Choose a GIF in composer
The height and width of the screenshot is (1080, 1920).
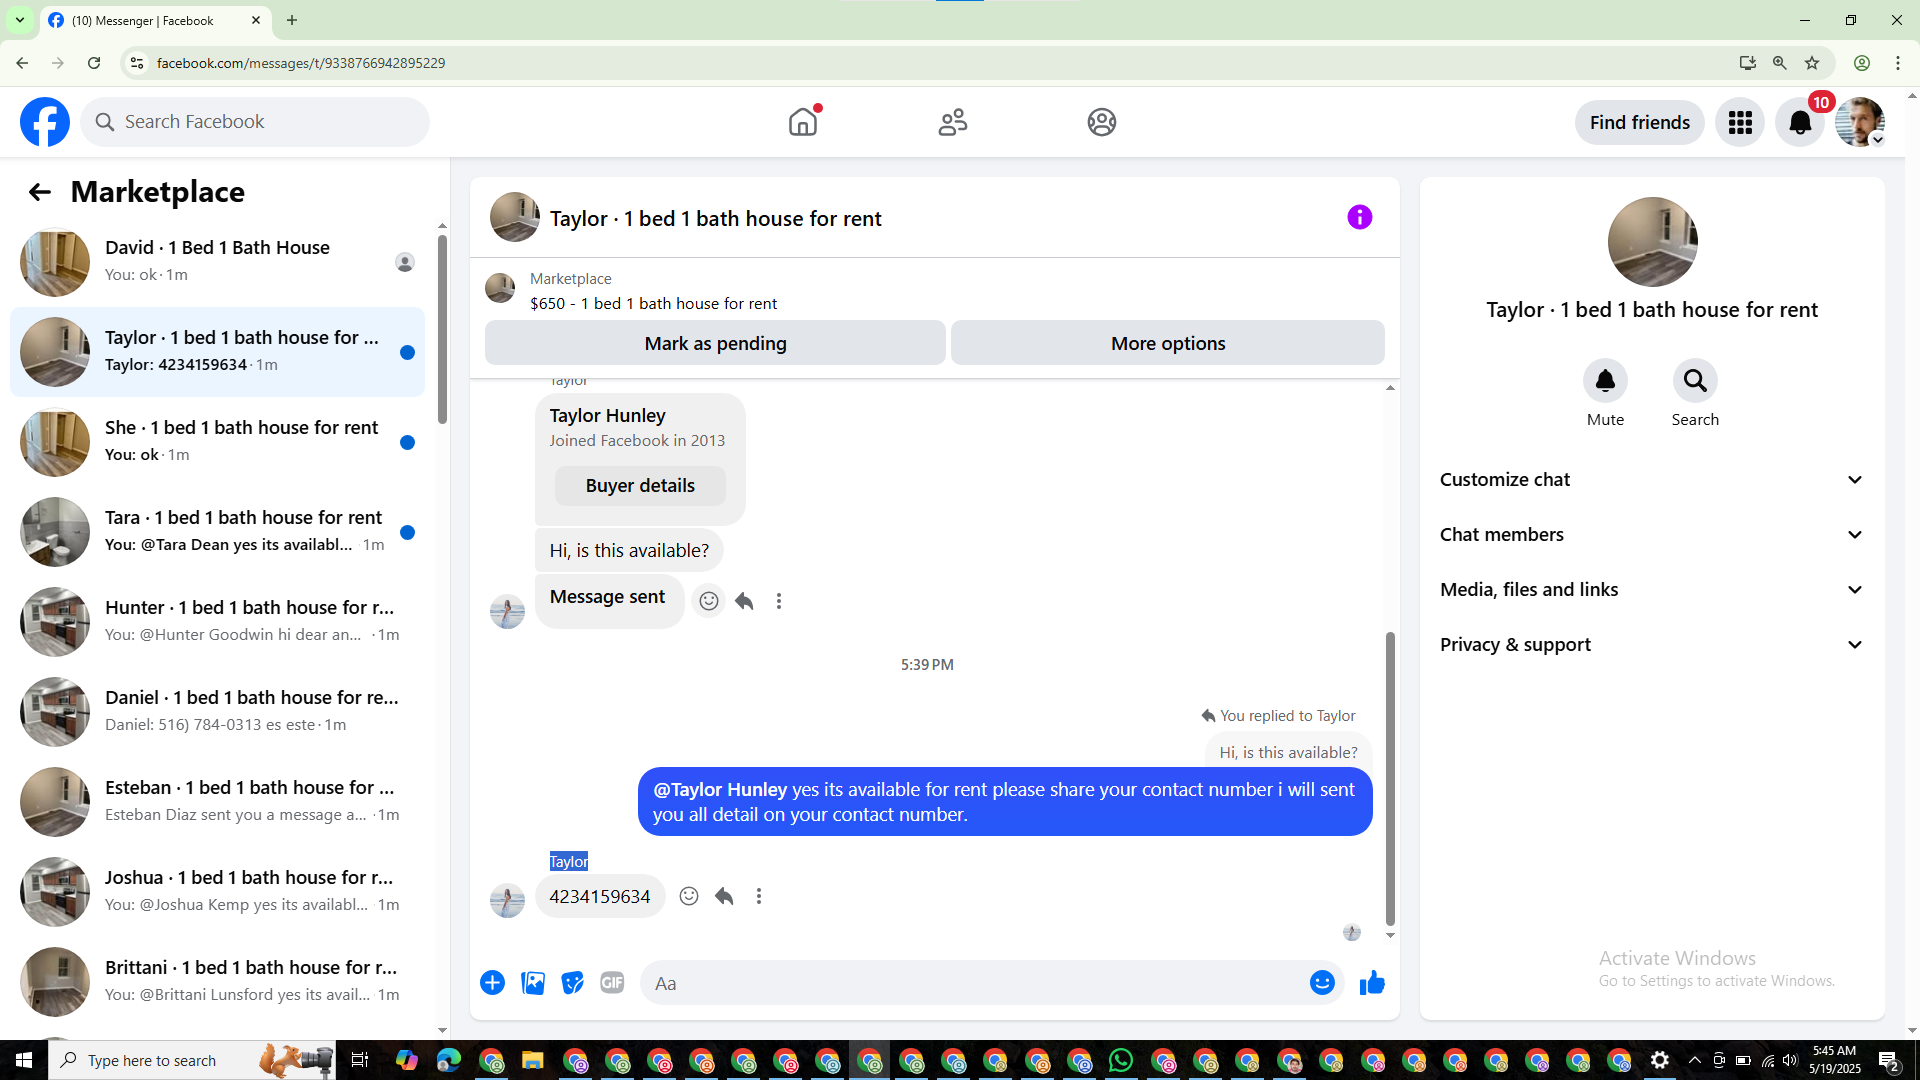pyautogui.click(x=612, y=983)
